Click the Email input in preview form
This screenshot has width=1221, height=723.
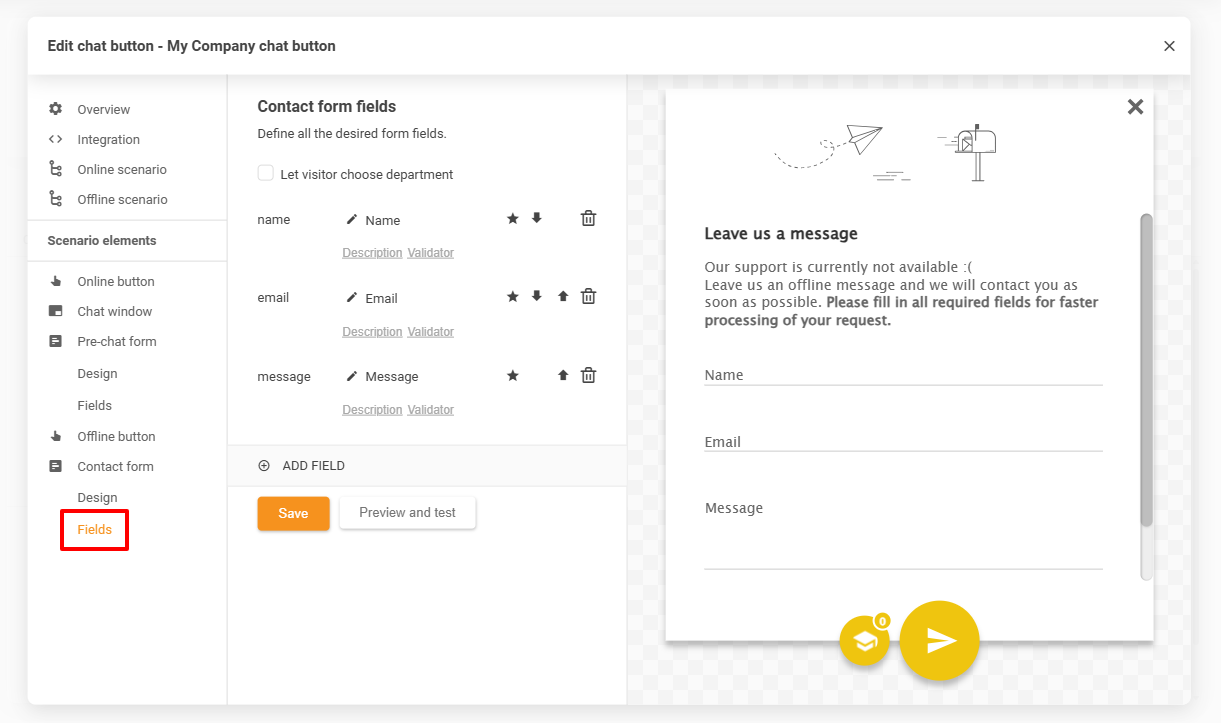(902, 441)
